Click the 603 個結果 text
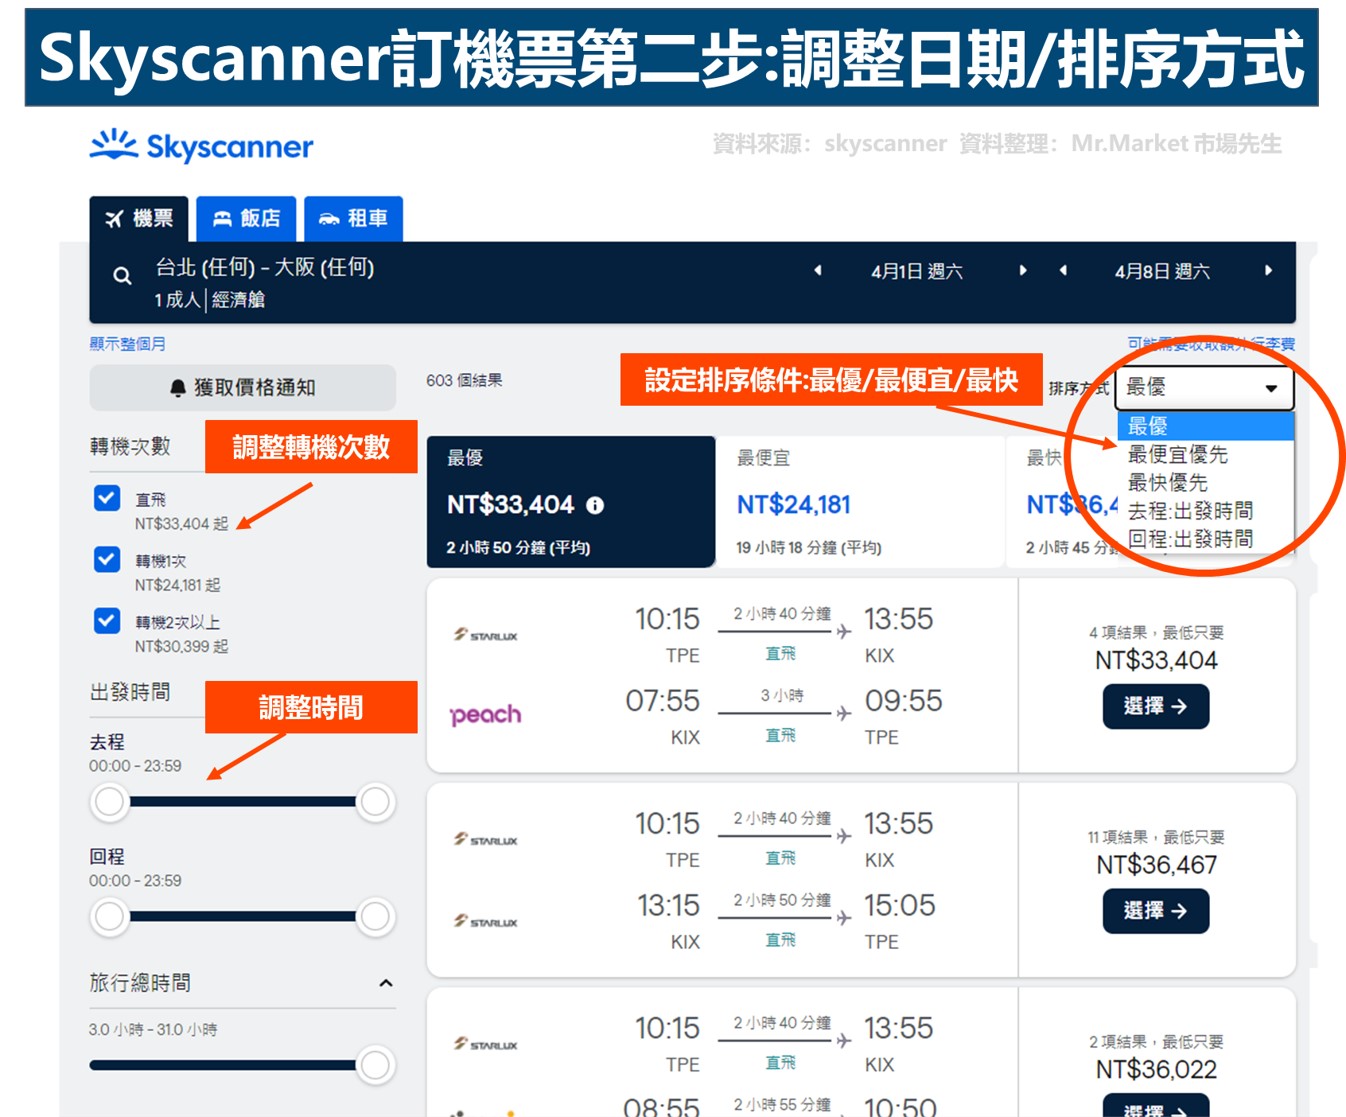1346x1117 pixels. [464, 381]
